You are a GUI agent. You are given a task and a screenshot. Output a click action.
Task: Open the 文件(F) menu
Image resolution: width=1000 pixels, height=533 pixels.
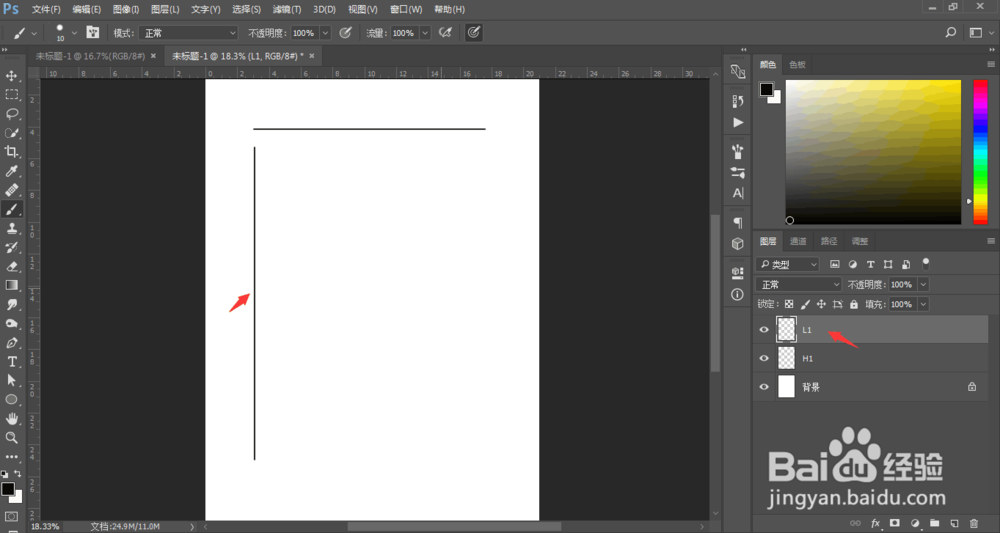click(x=46, y=10)
